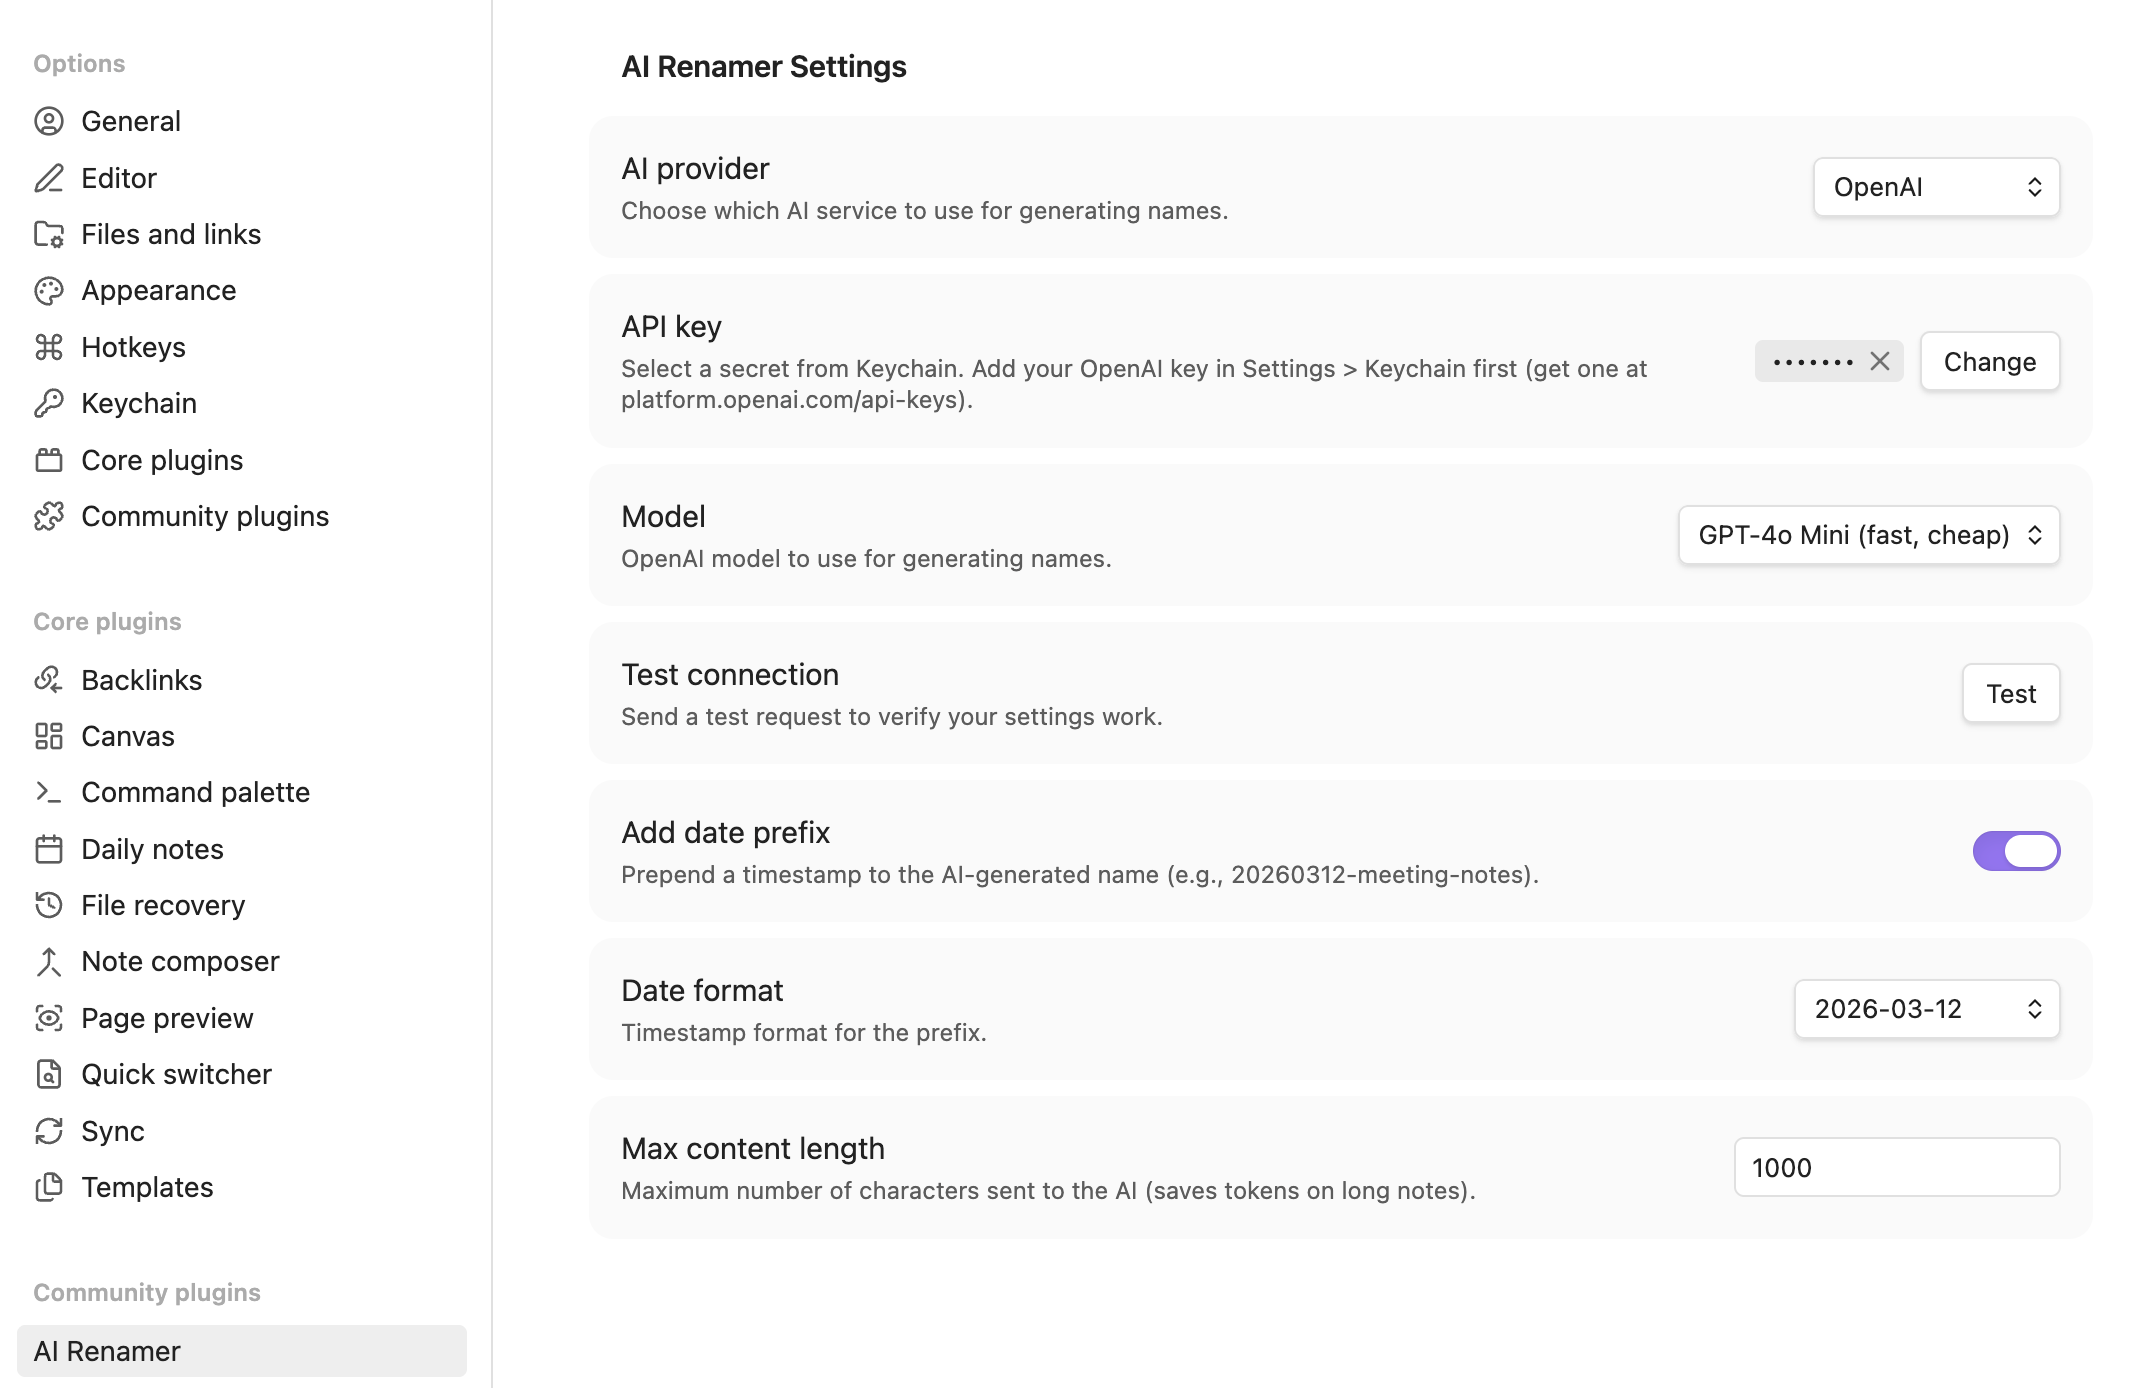The height and width of the screenshot is (1388, 2130).
Task: Open File recovery via history icon
Action: pyautogui.click(x=49, y=905)
